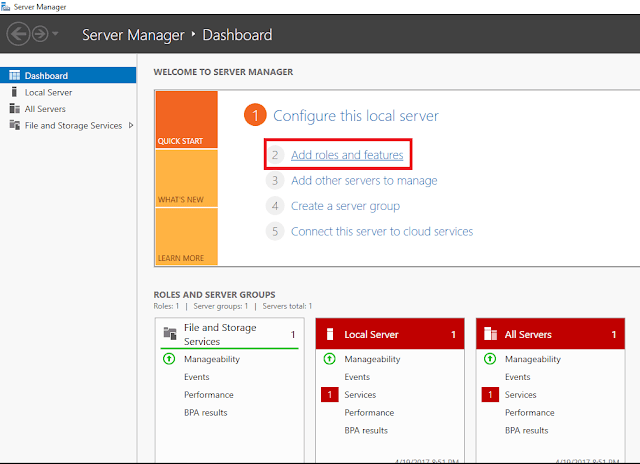The height and width of the screenshot is (464, 640).
Task: Click Events in All Servers tile
Action: pos(517,377)
